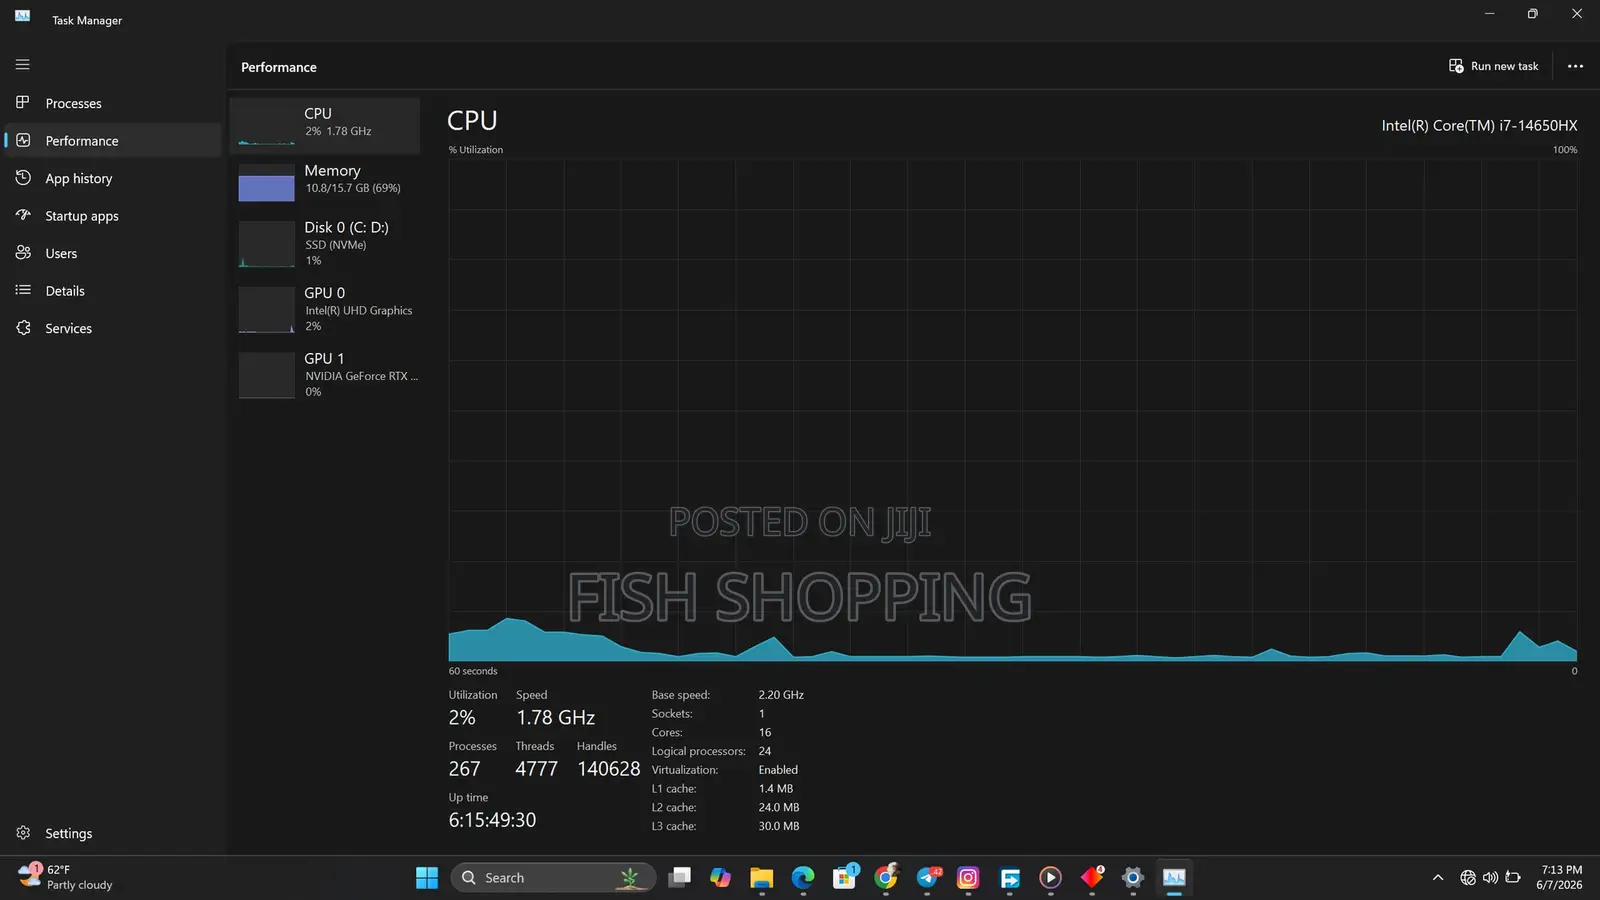1600x900 pixels.
Task: Open App history page
Action: tap(112, 178)
